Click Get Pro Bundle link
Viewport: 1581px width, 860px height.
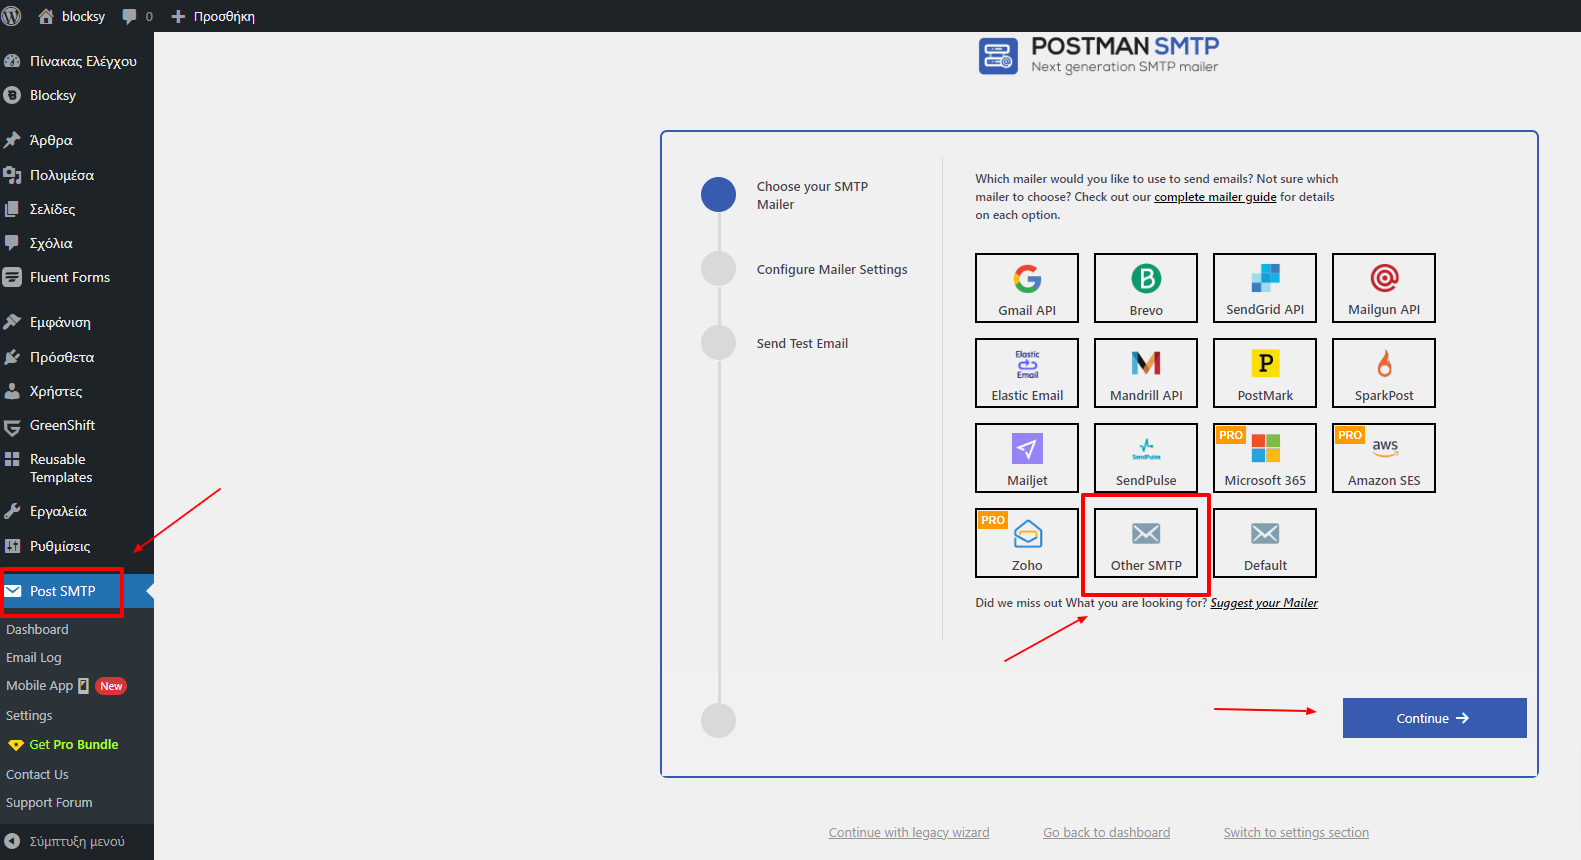(x=63, y=745)
